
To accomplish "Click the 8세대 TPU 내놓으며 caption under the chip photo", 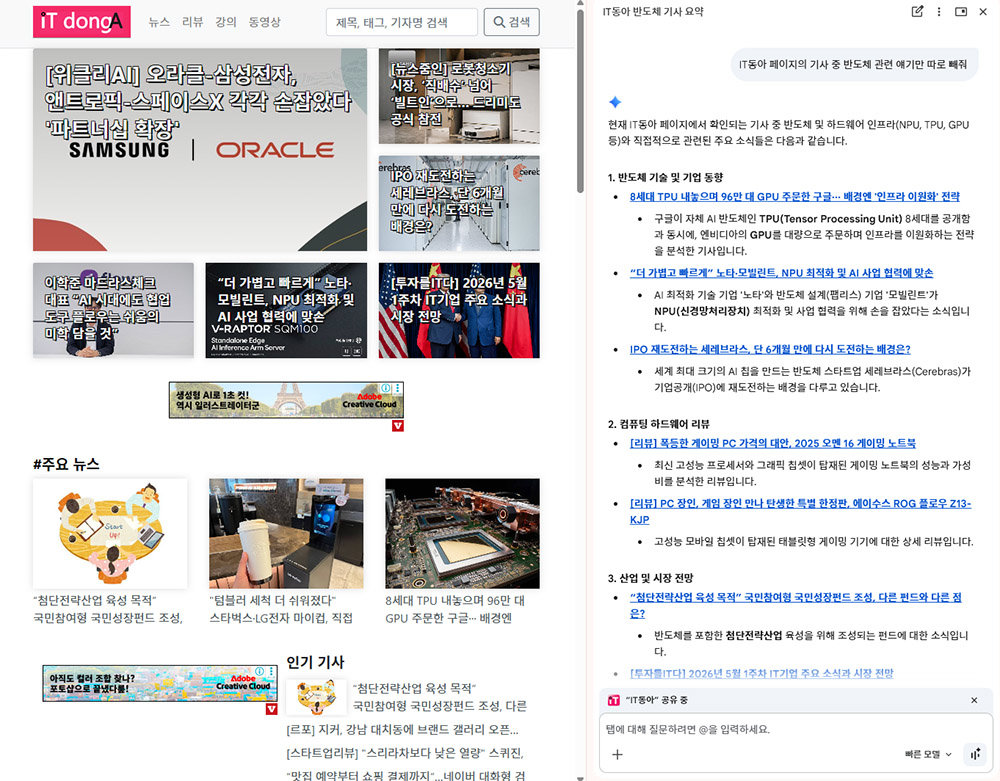I will (x=455, y=609).
